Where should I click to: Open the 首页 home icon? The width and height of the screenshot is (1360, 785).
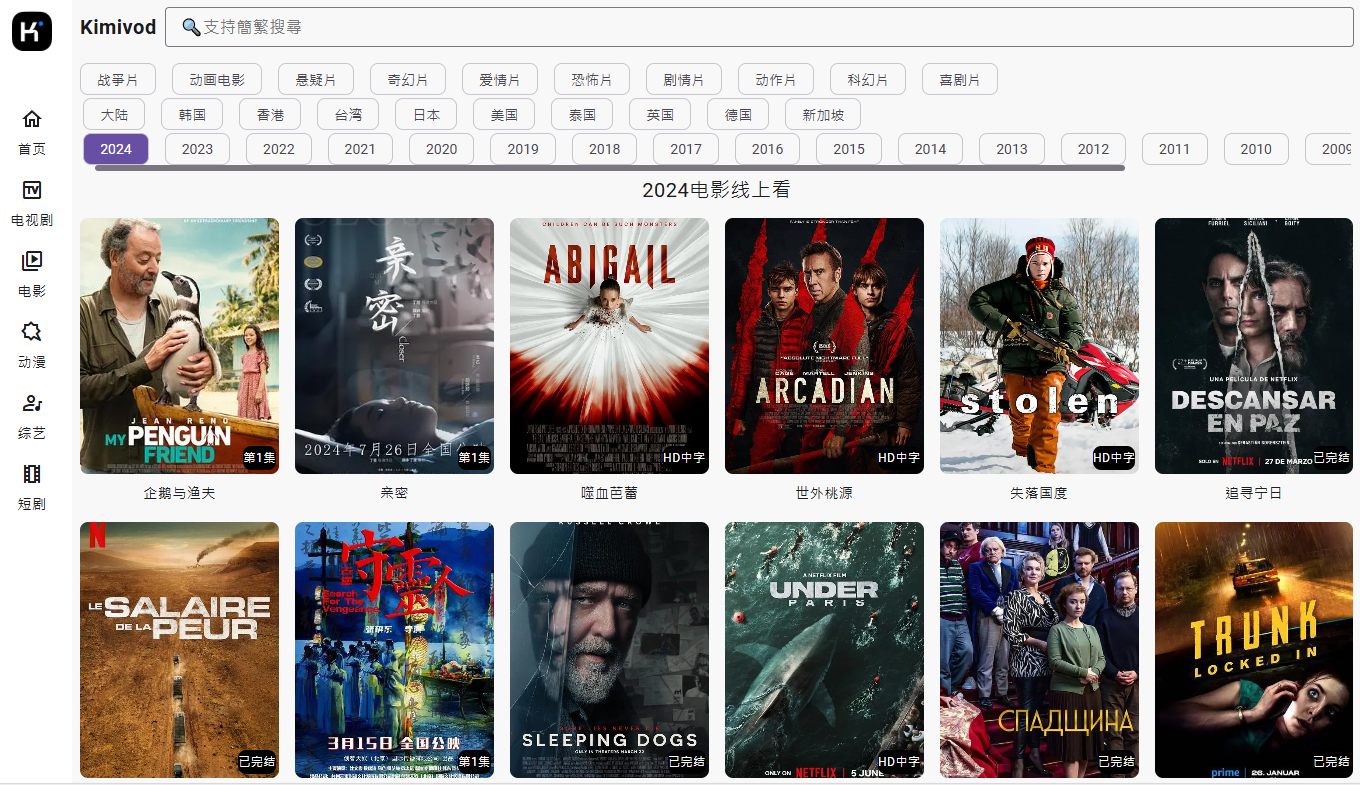click(32, 119)
